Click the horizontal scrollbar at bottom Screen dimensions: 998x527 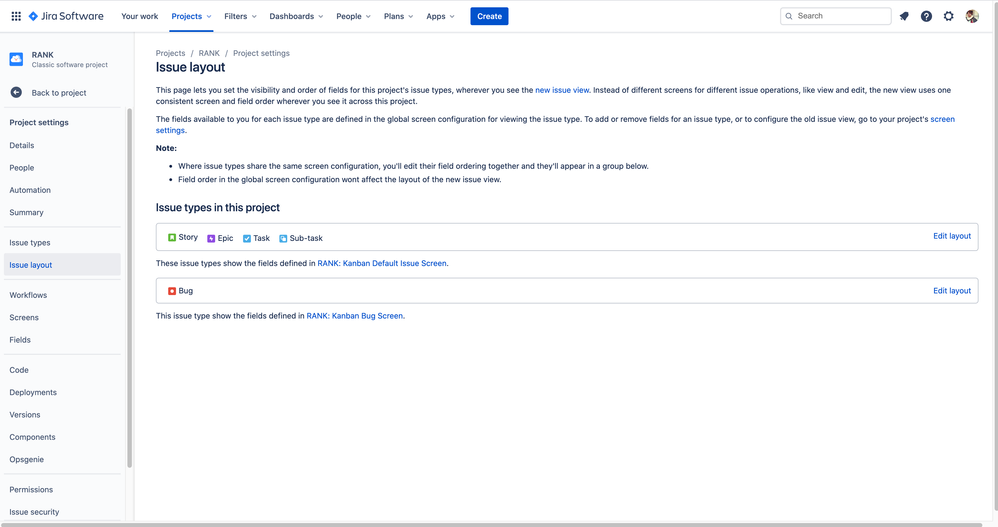(490, 524)
